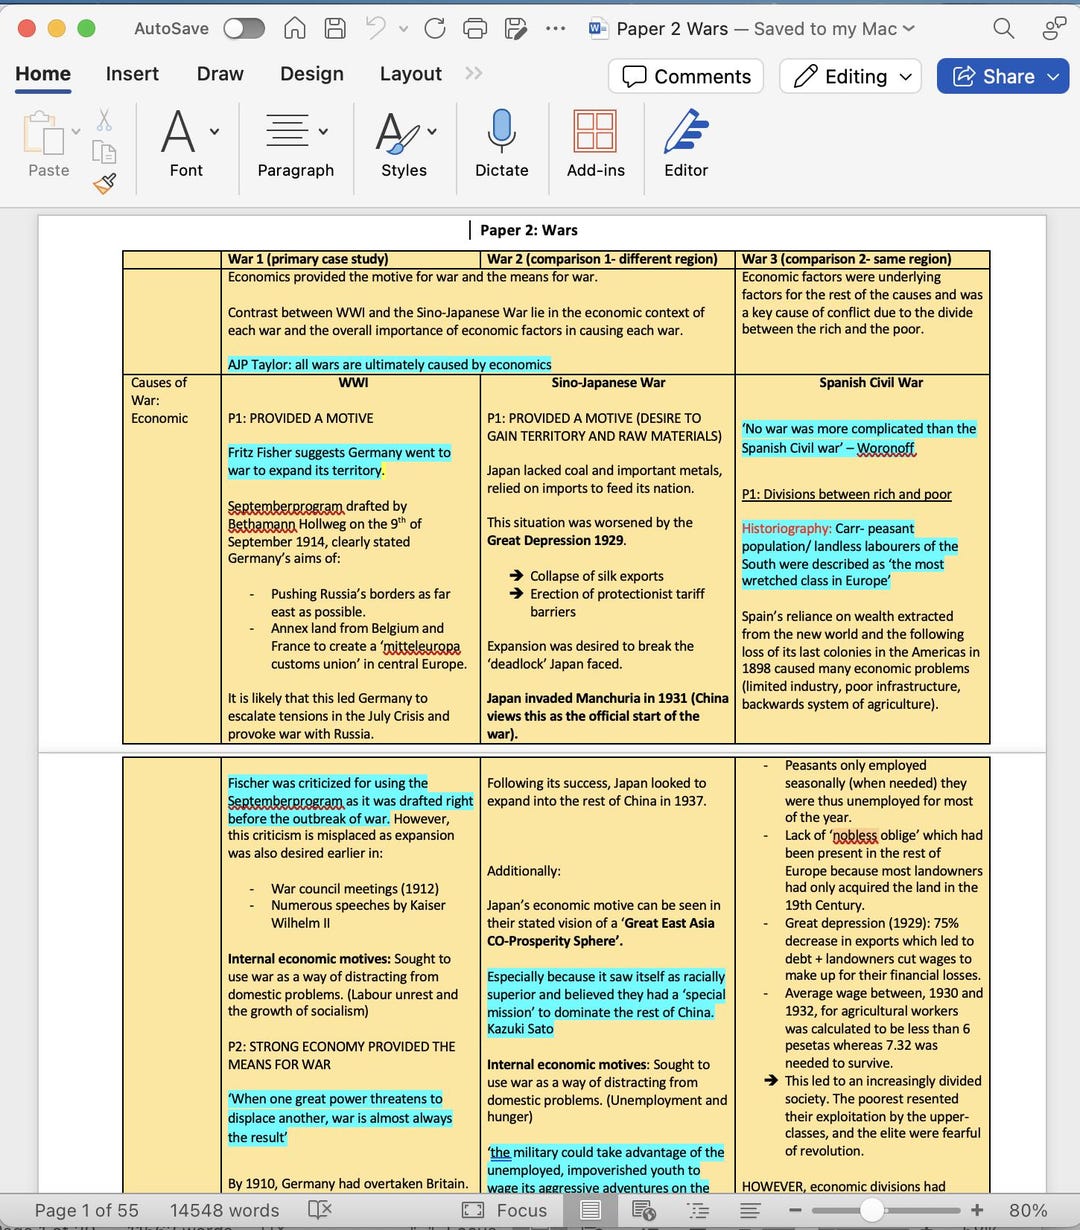Toggle the AutoSave switch on

click(242, 29)
